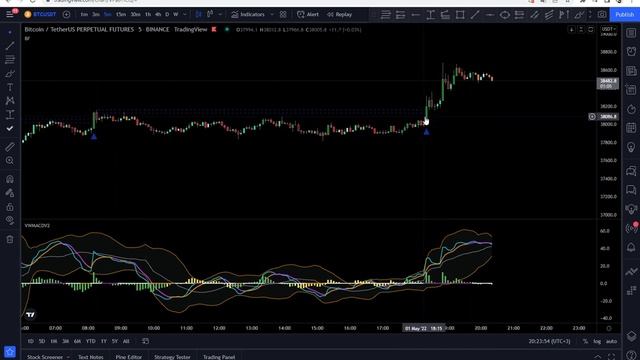Set the date range to YTD
This screenshot has width=640, height=360.
tap(91, 341)
